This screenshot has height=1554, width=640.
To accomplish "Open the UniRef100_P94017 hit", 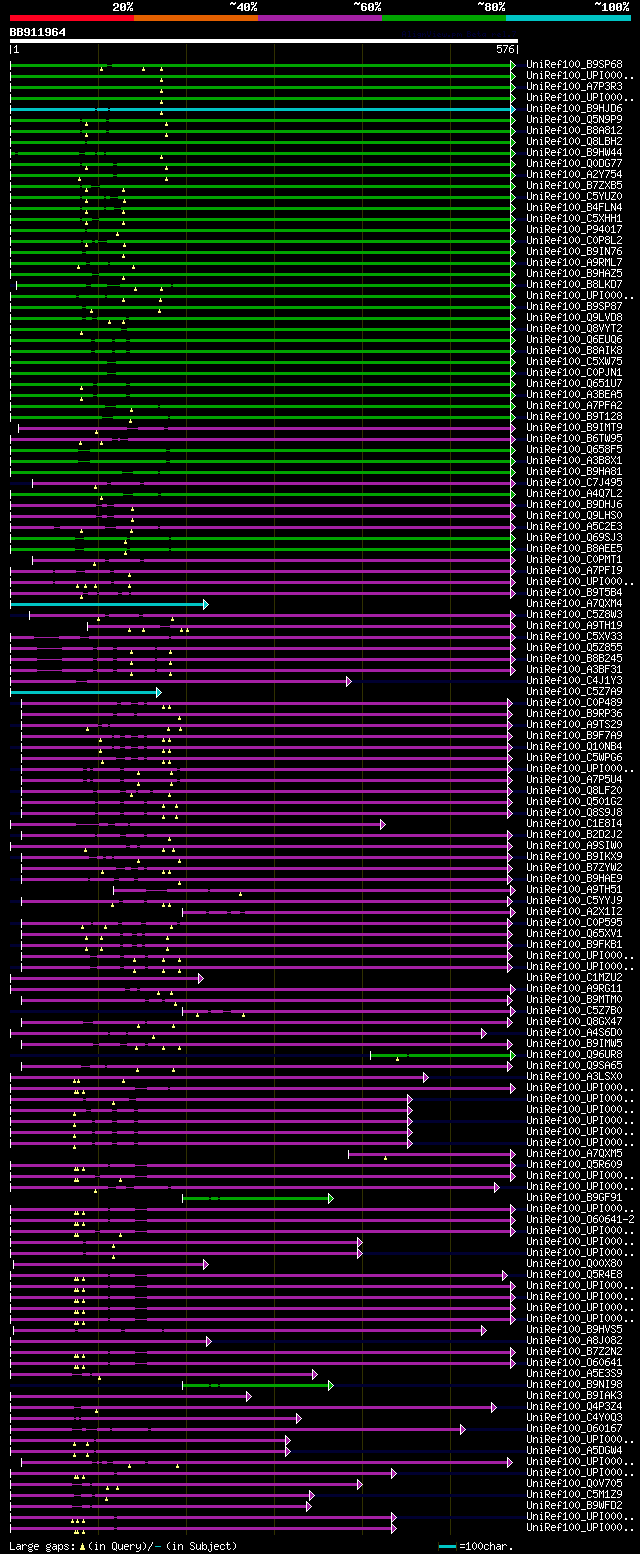I will (x=574, y=229).
